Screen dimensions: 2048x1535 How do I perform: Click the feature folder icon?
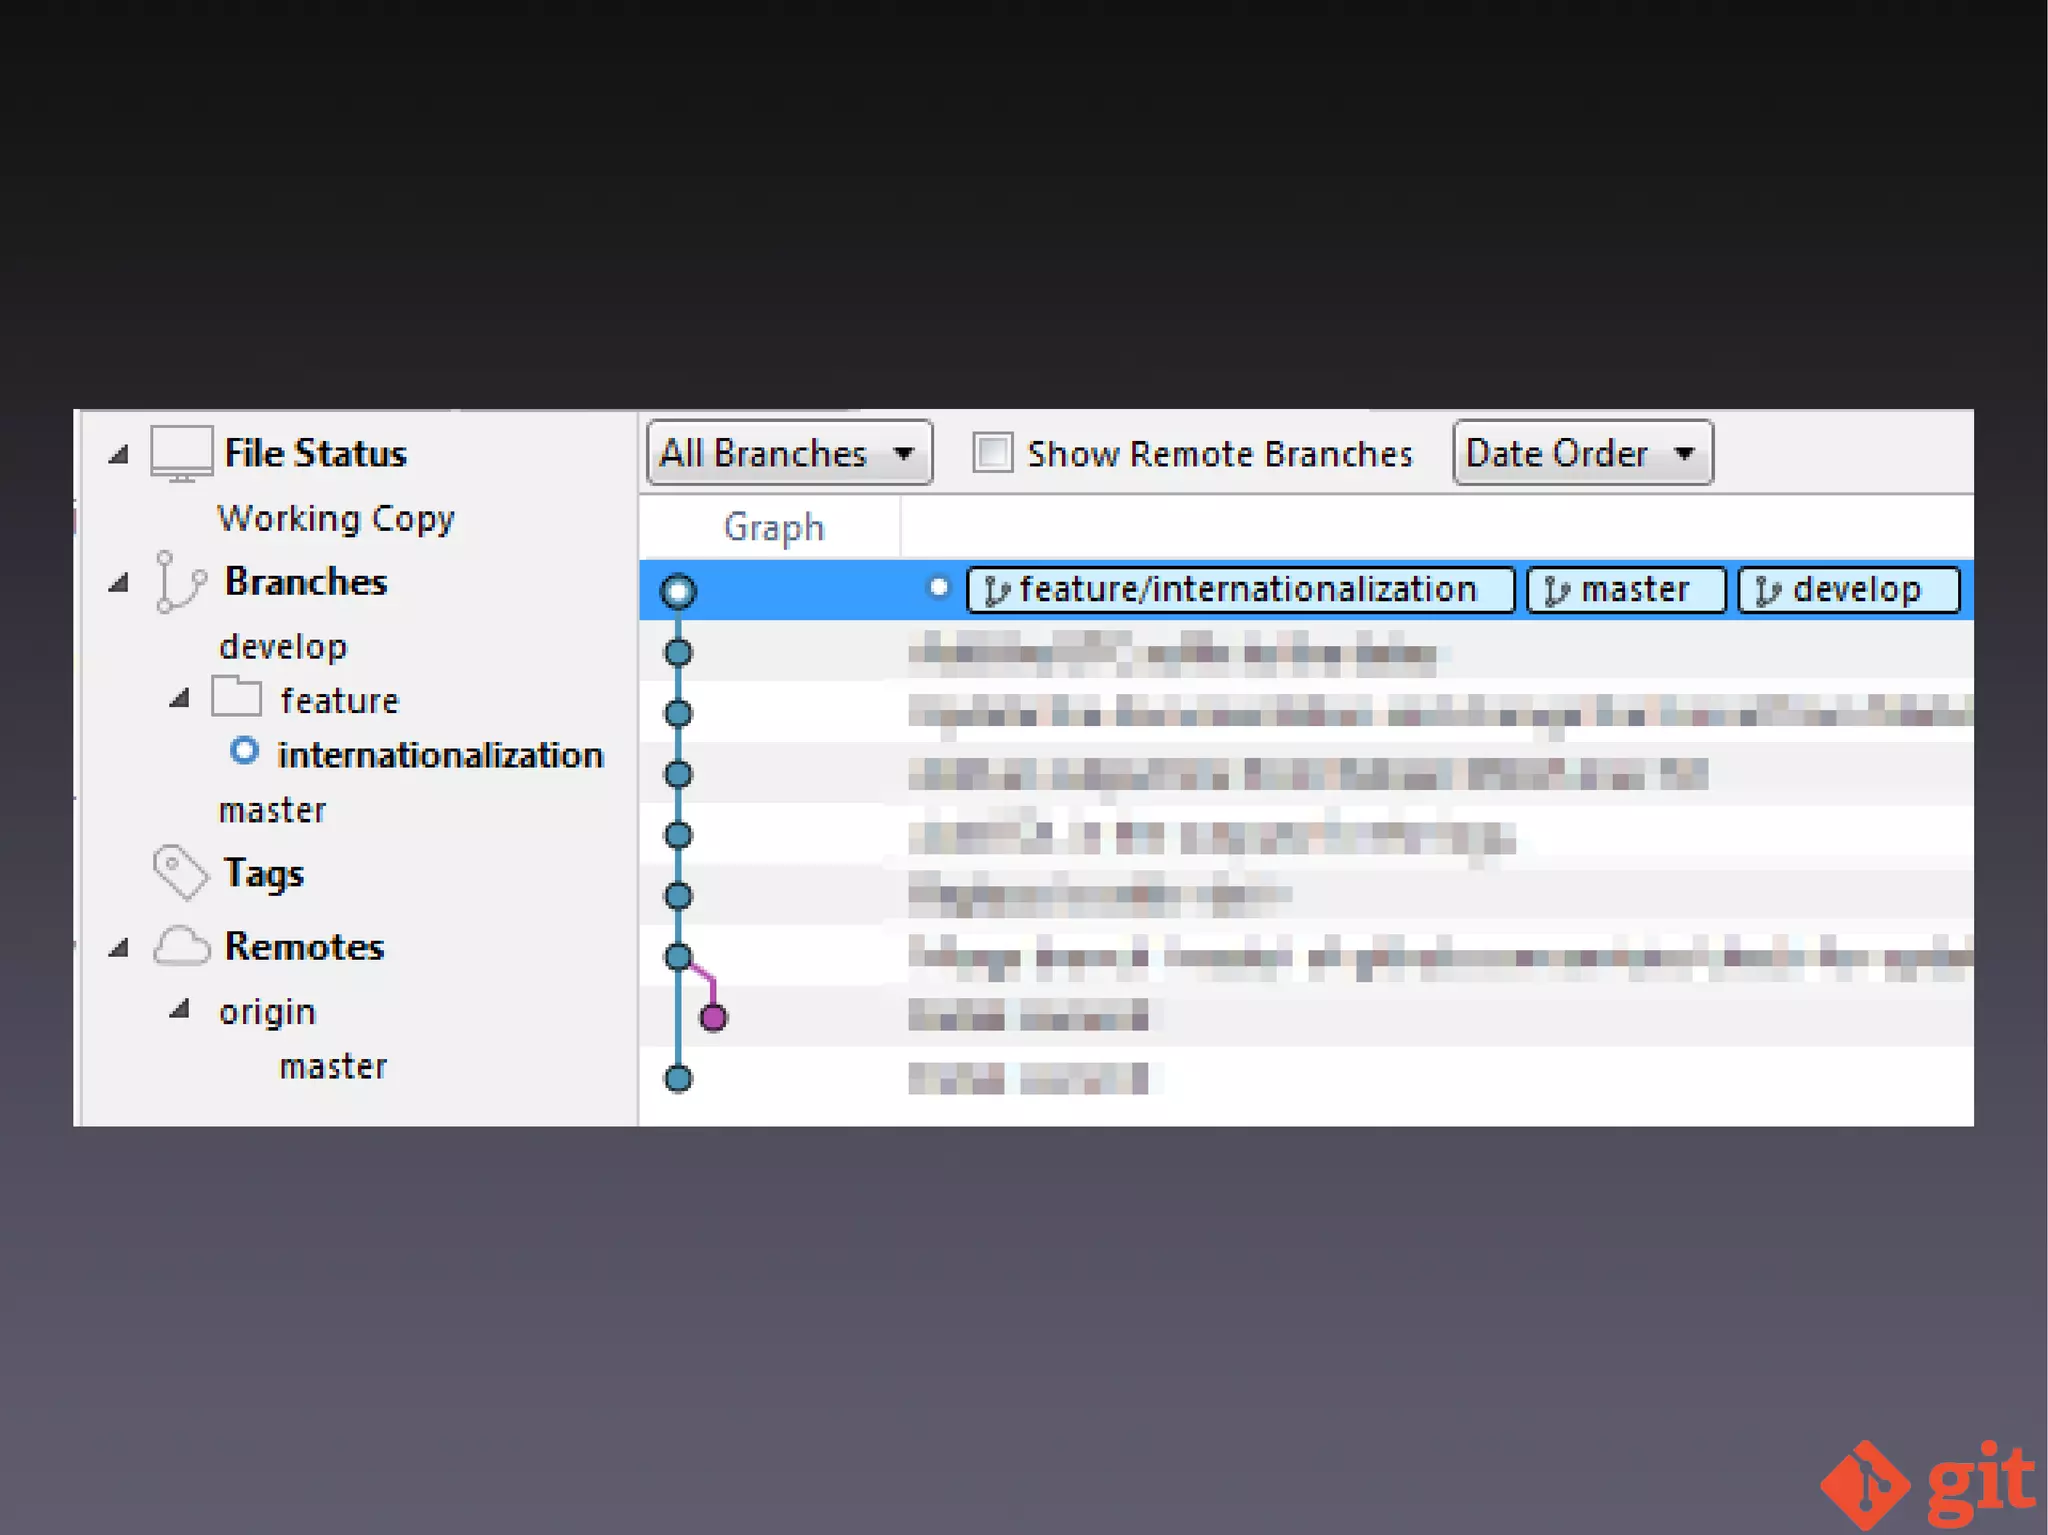tap(237, 698)
